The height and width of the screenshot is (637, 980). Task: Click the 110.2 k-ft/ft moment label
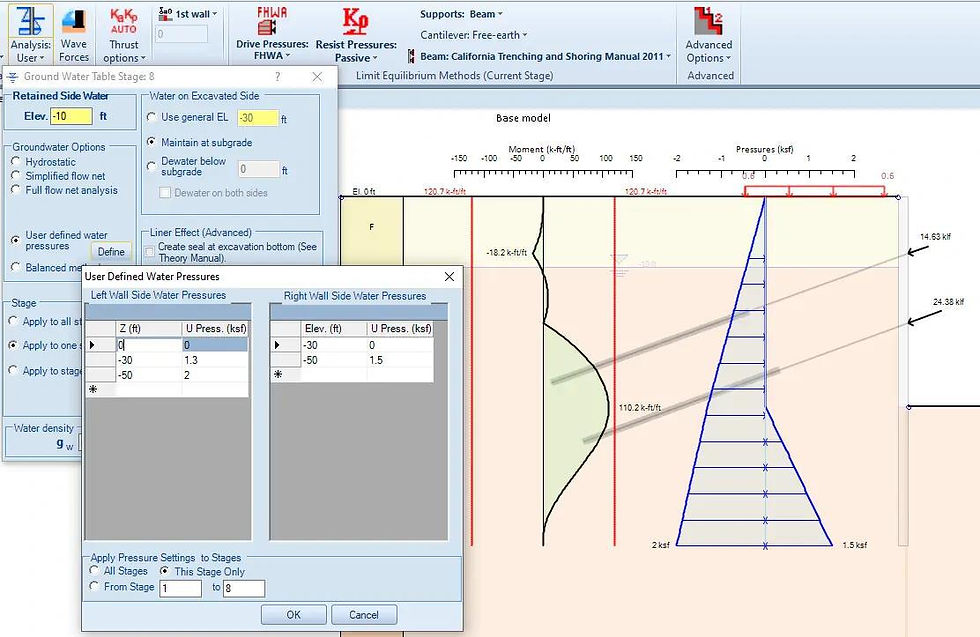tap(640, 408)
